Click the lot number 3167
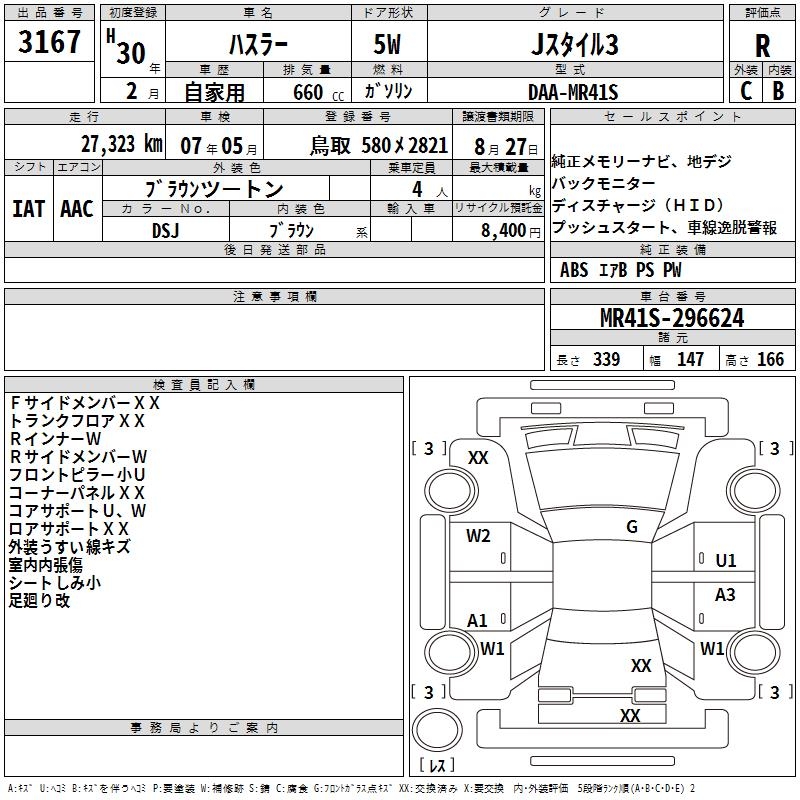Image resolution: width=800 pixels, height=800 pixels. (x=49, y=42)
